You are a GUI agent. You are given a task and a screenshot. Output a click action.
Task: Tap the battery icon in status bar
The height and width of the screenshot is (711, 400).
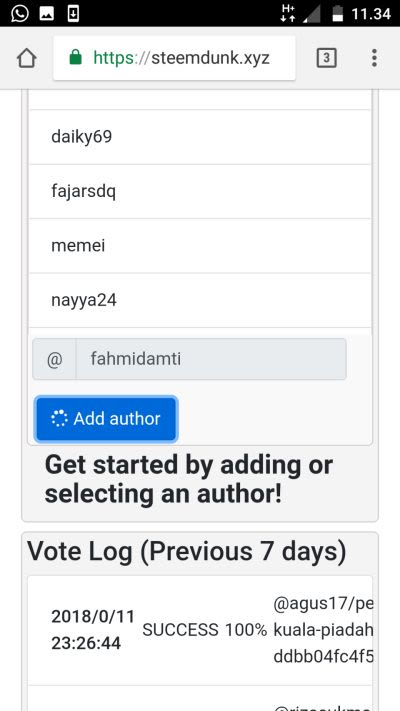pyautogui.click(x=337, y=13)
